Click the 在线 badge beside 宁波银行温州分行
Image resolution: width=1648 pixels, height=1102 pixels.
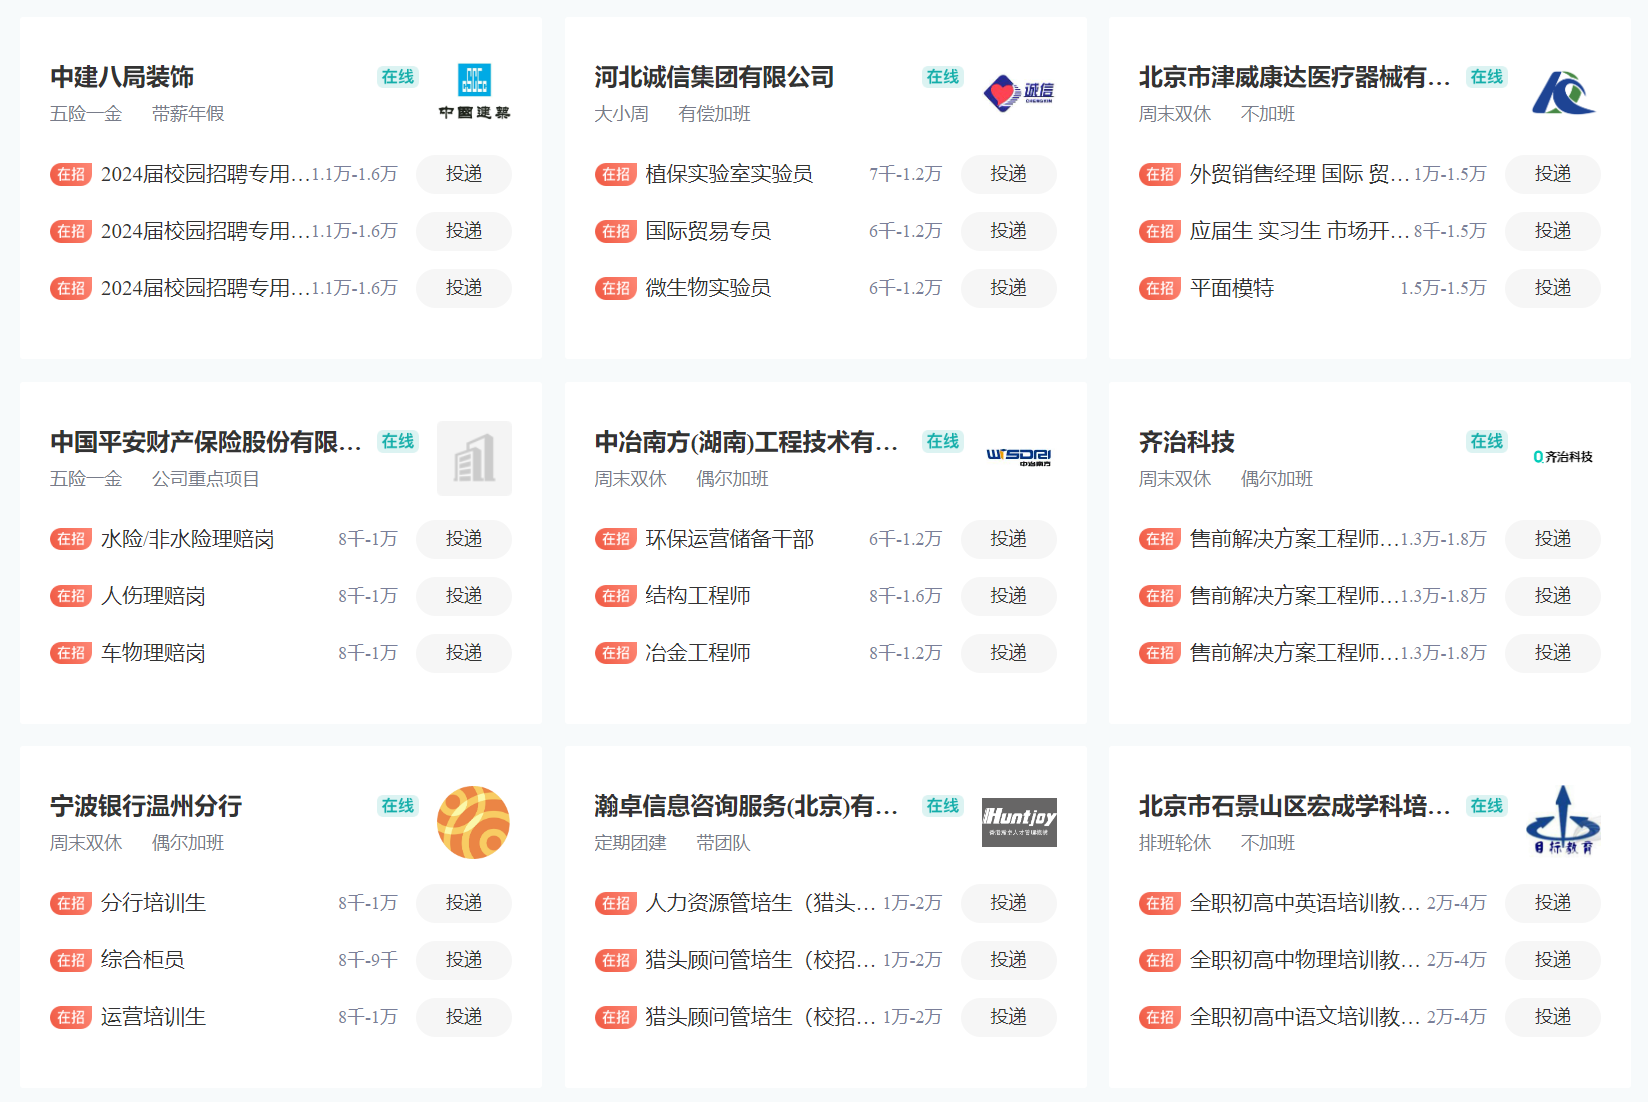(x=398, y=805)
